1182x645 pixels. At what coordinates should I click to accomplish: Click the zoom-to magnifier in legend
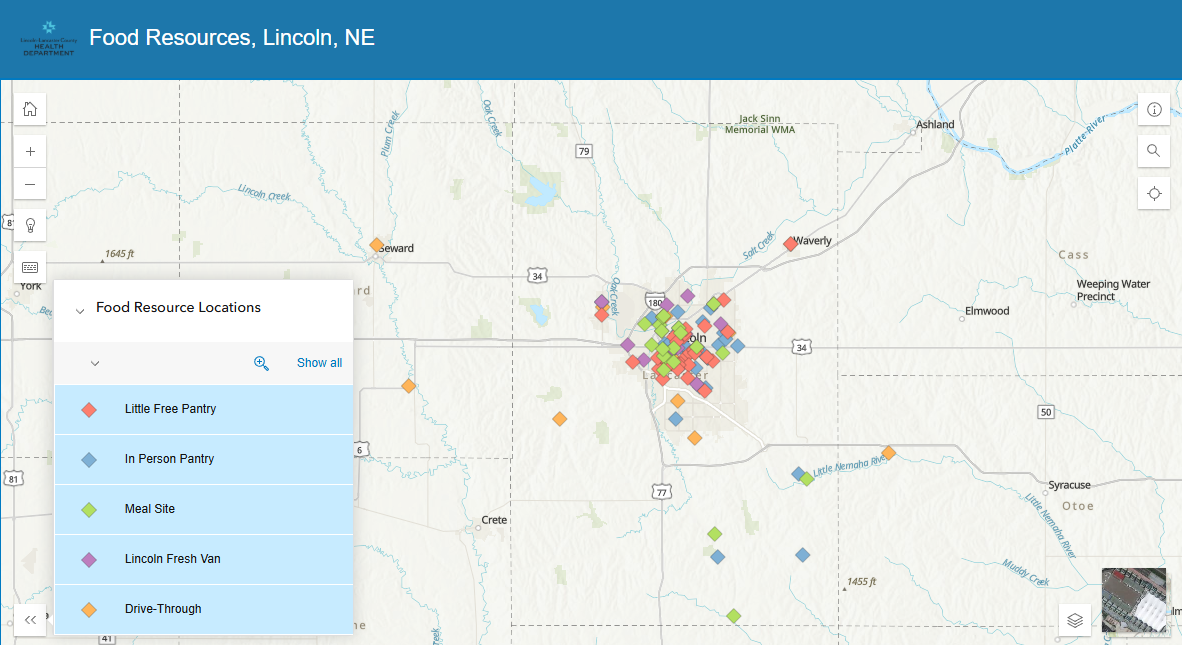click(x=262, y=363)
